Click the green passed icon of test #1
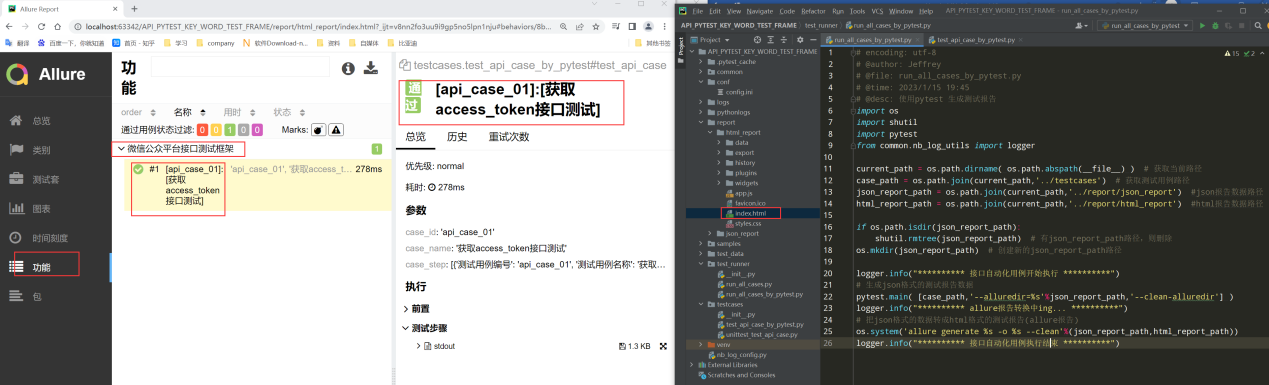 point(139,169)
